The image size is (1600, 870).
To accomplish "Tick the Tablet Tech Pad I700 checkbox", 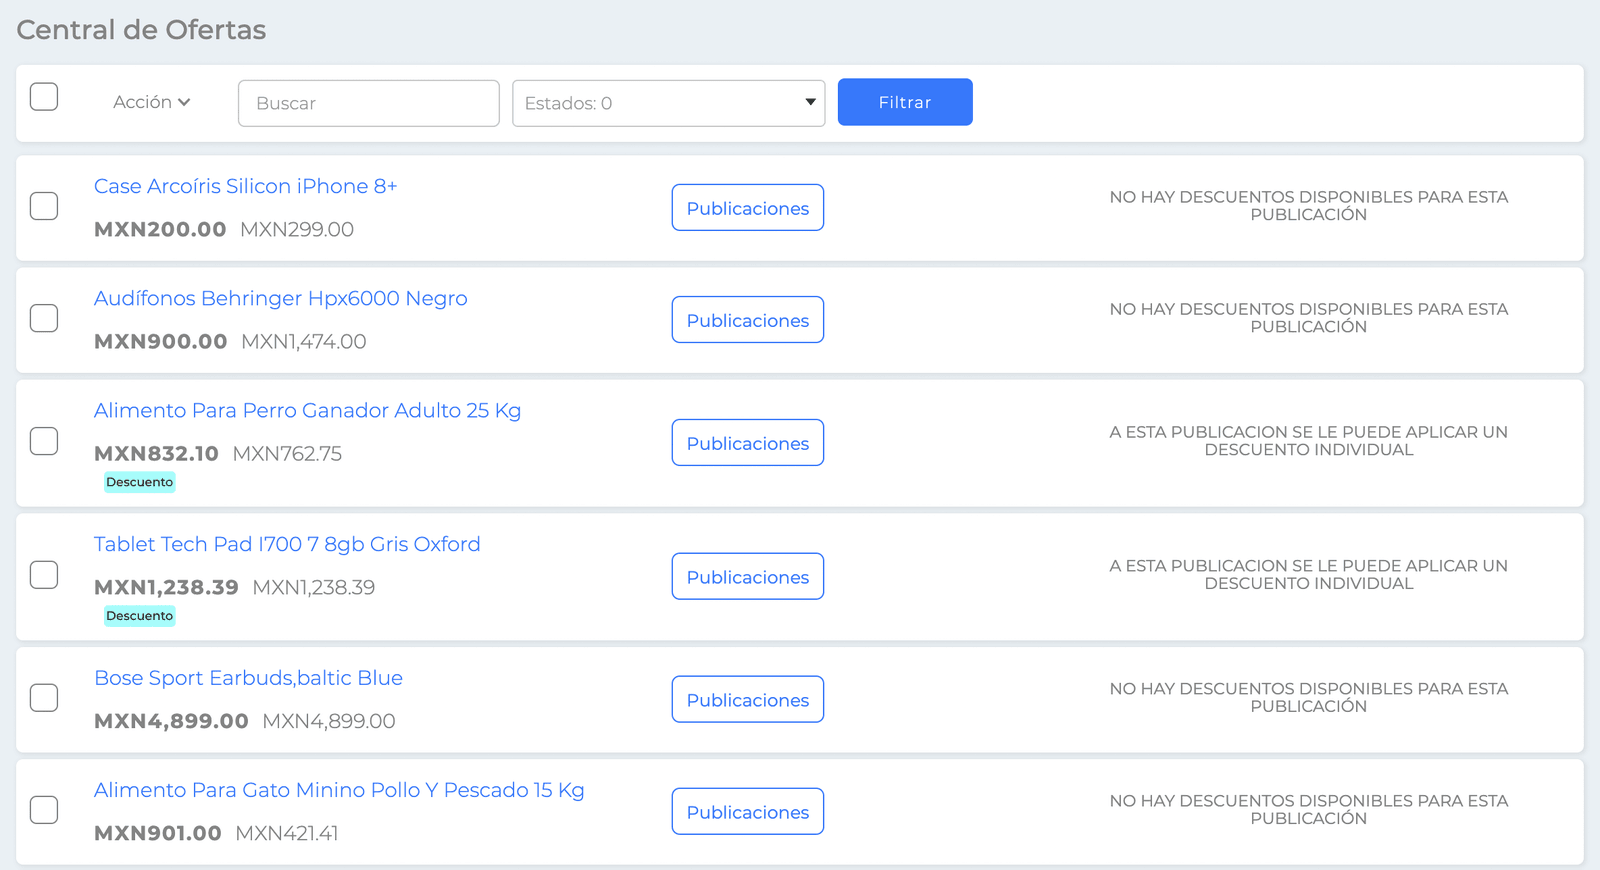I will [x=44, y=575].
